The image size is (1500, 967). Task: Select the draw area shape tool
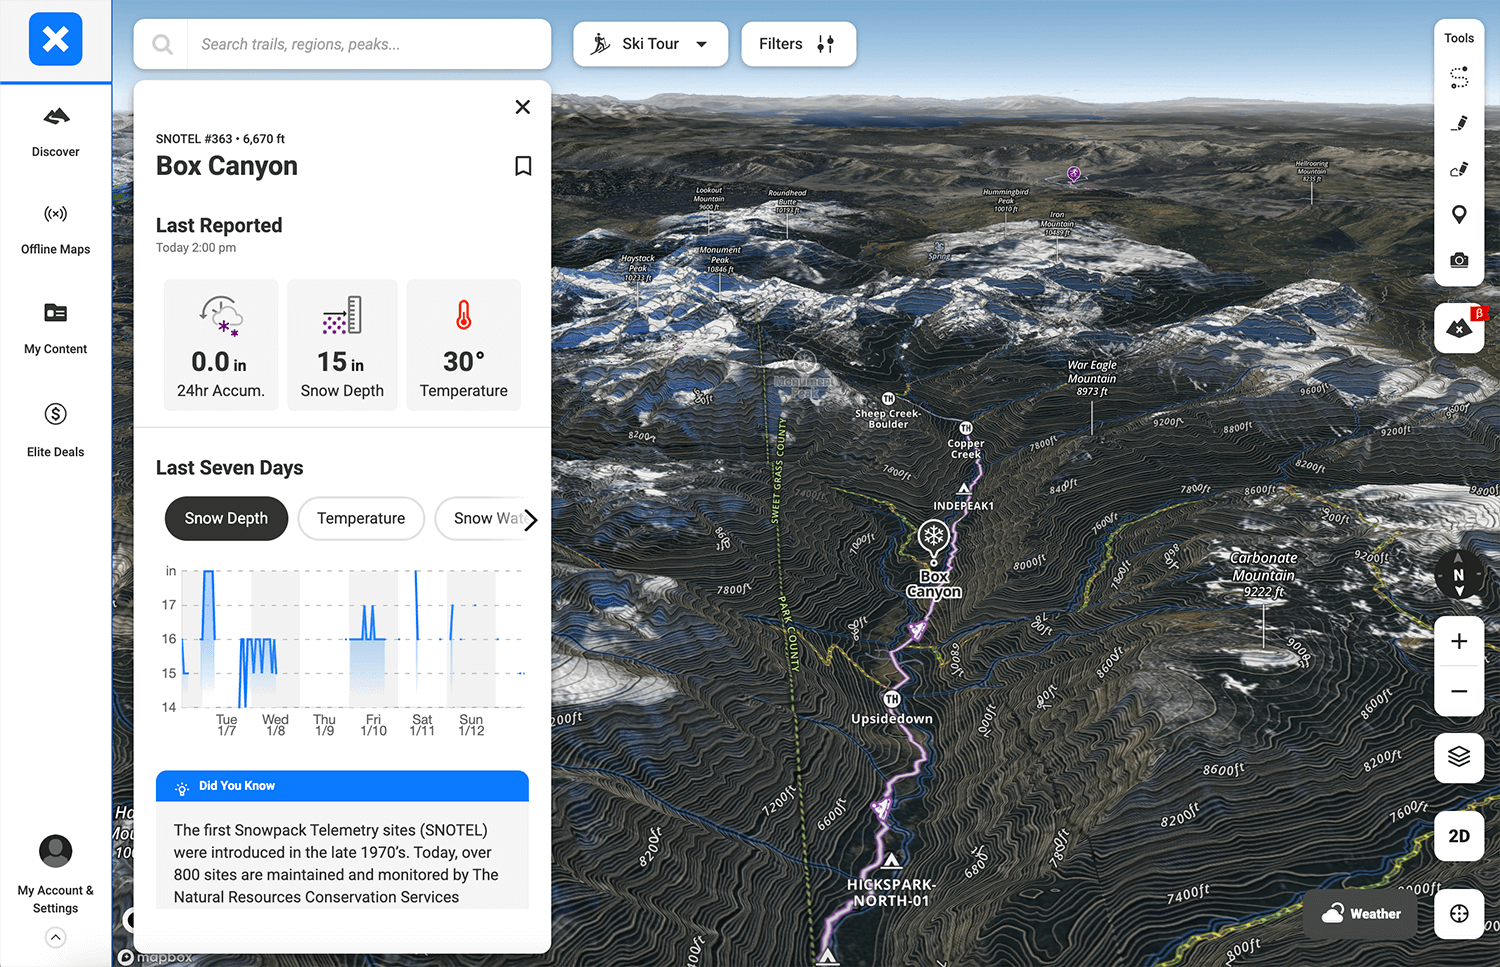(1459, 169)
